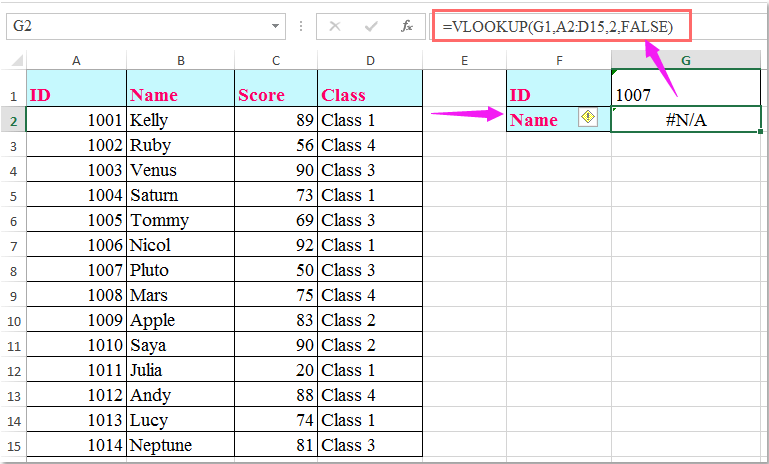Click the Enter checkmark formula bar icon
This screenshot has height=464, width=769.
[x=370, y=25]
